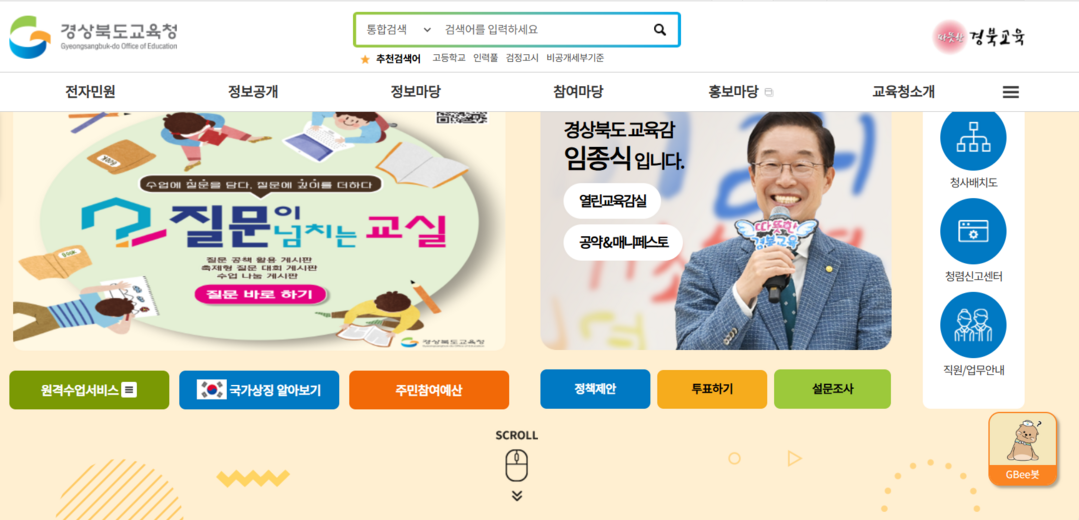Click the magnifier search icon
This screenshot has height=520, width=1079.
click(x=659, y=30)
